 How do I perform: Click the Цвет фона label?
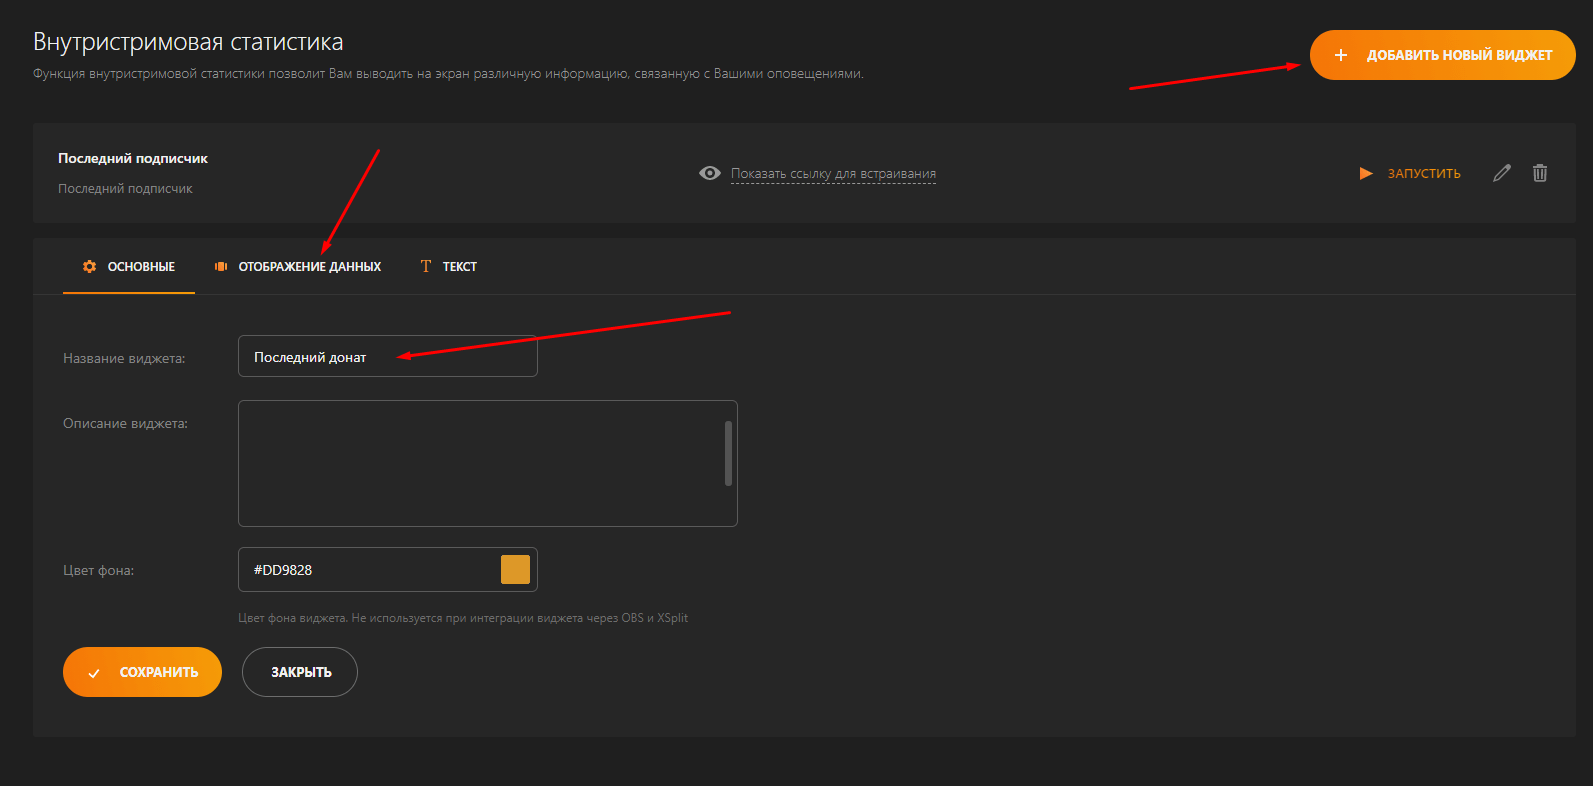[x=98, y=571]
